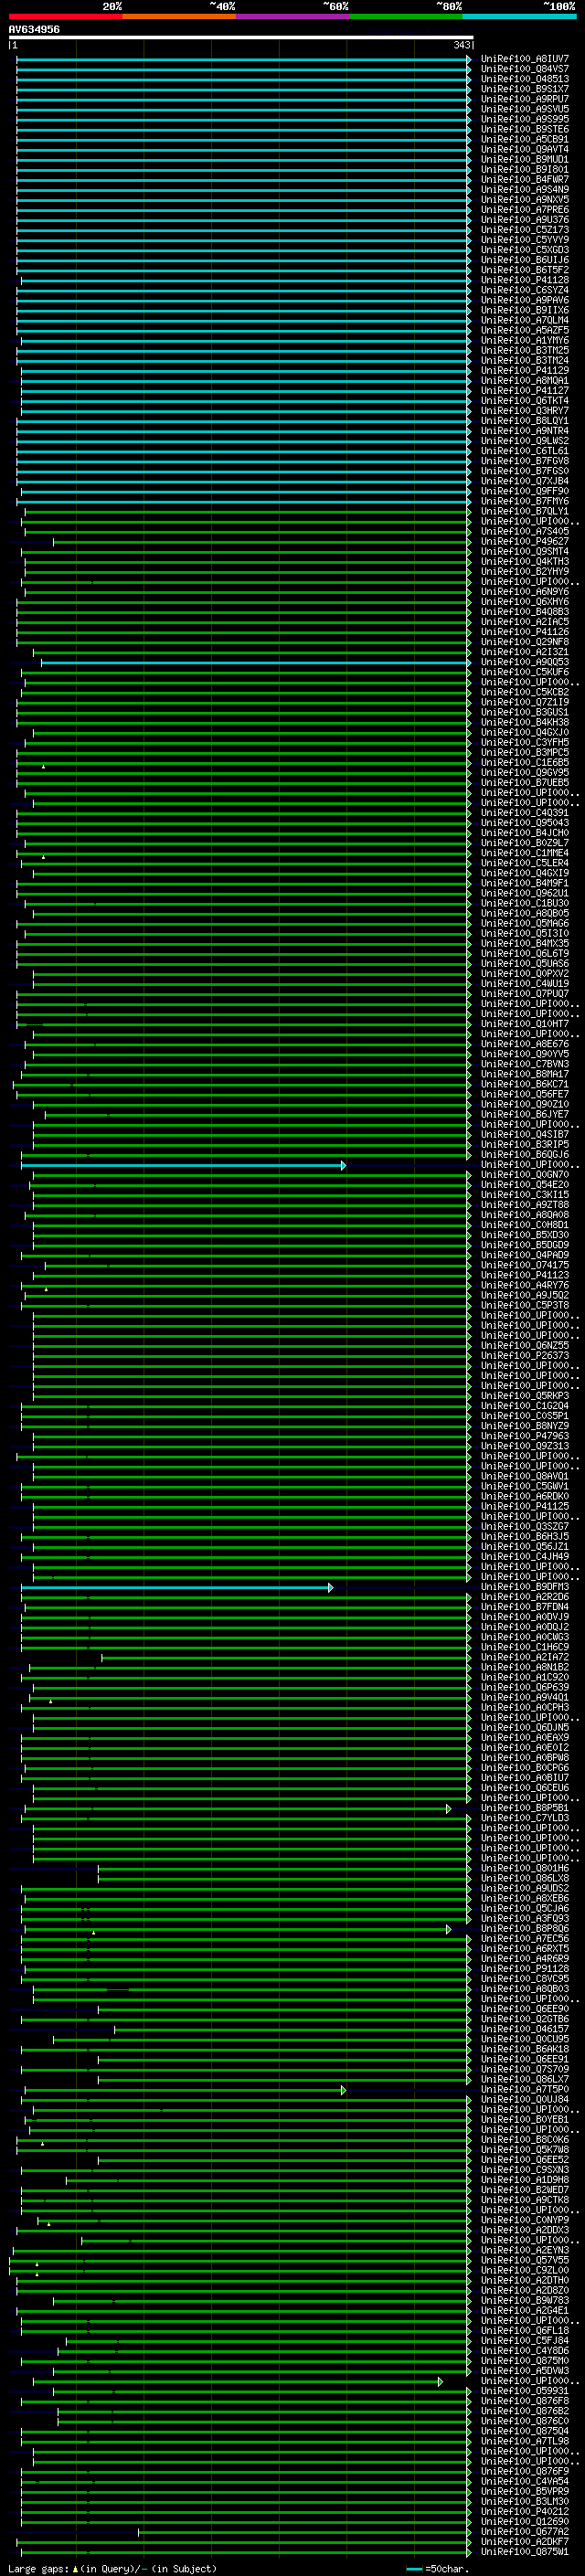Select hit UniRef100_P41127
The height and width of the screenshot is (2576, 585).
coord(525,390)
